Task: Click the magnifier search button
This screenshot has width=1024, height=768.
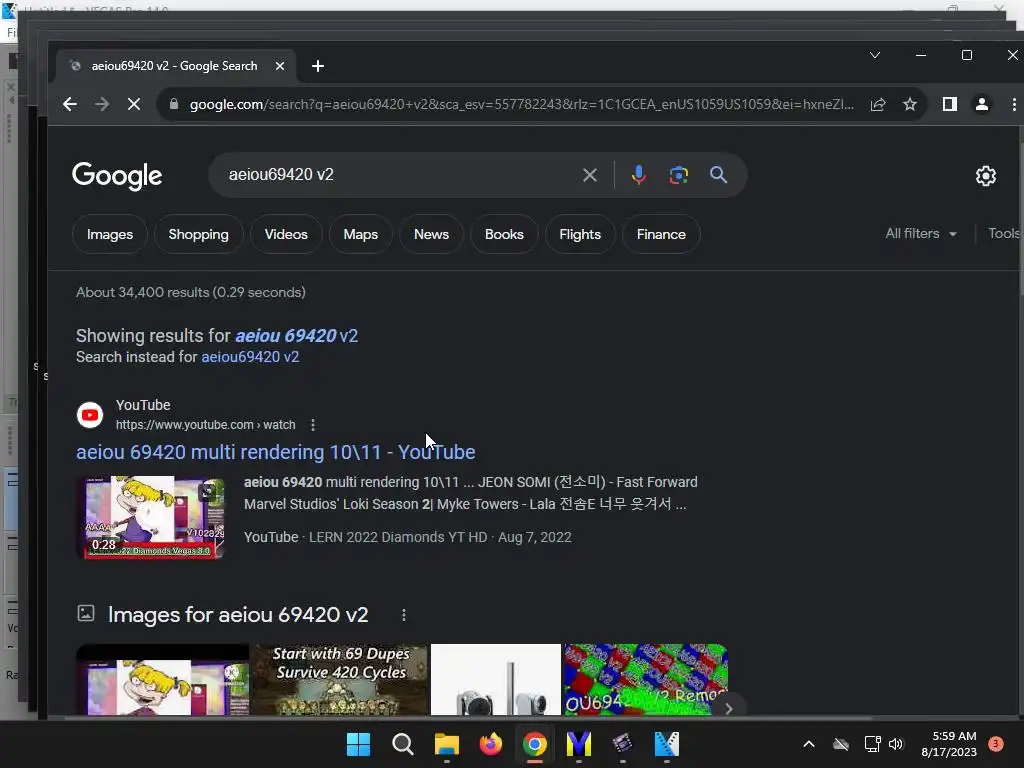Action: tap(718, 175)
